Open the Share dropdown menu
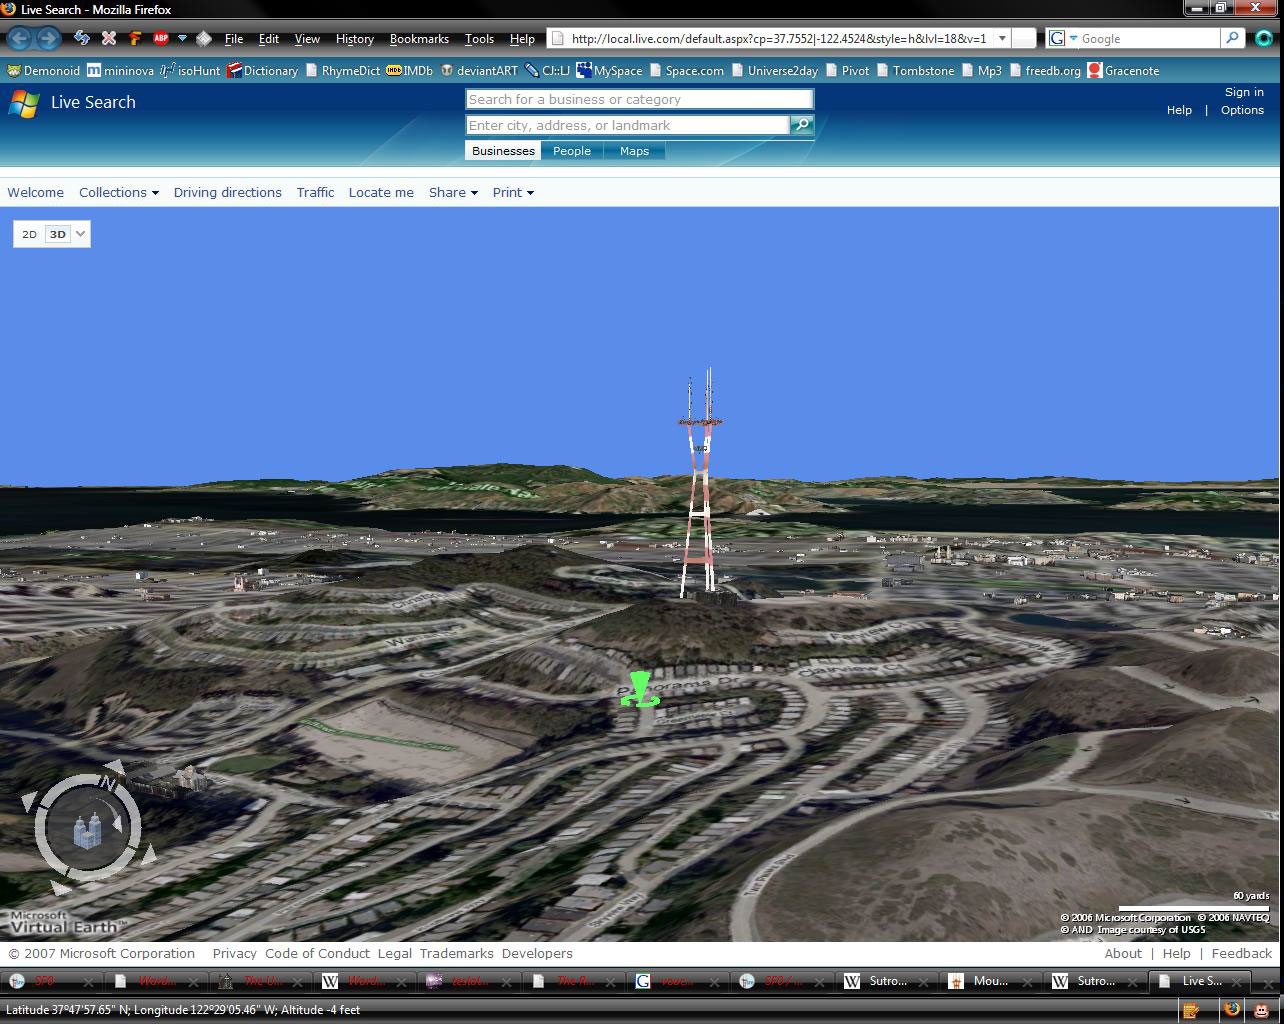Screen dimensions: 1284x1024 (452, 192)
